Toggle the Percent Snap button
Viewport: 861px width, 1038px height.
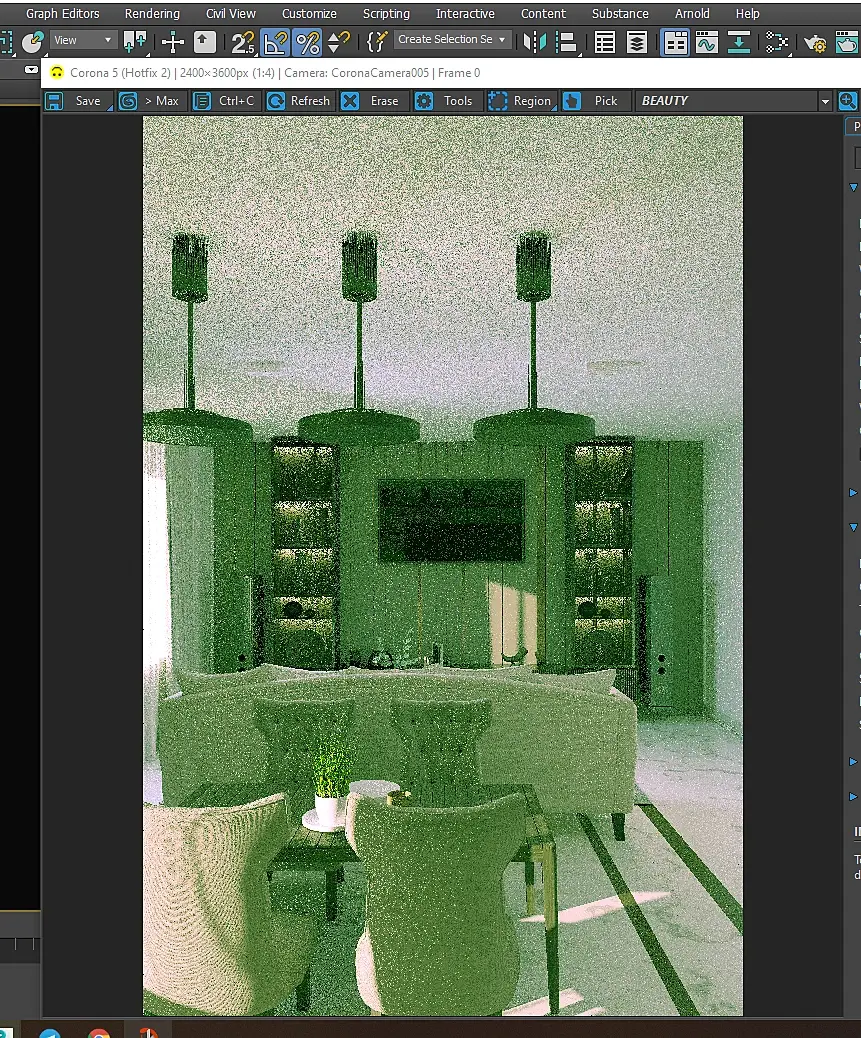click(x=308, y=42)
